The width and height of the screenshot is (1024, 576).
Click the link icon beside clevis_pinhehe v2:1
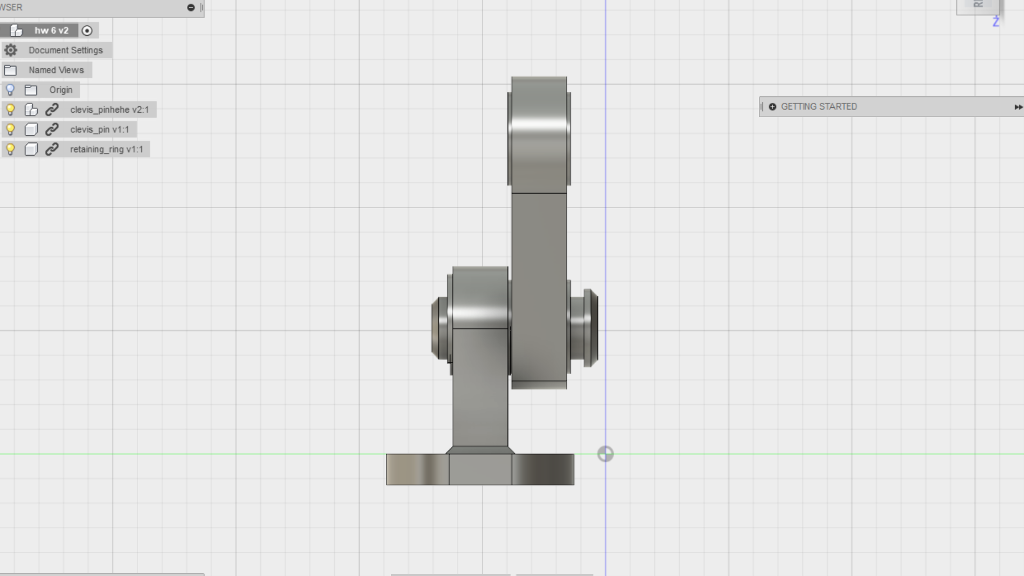(x=52, y=109)
